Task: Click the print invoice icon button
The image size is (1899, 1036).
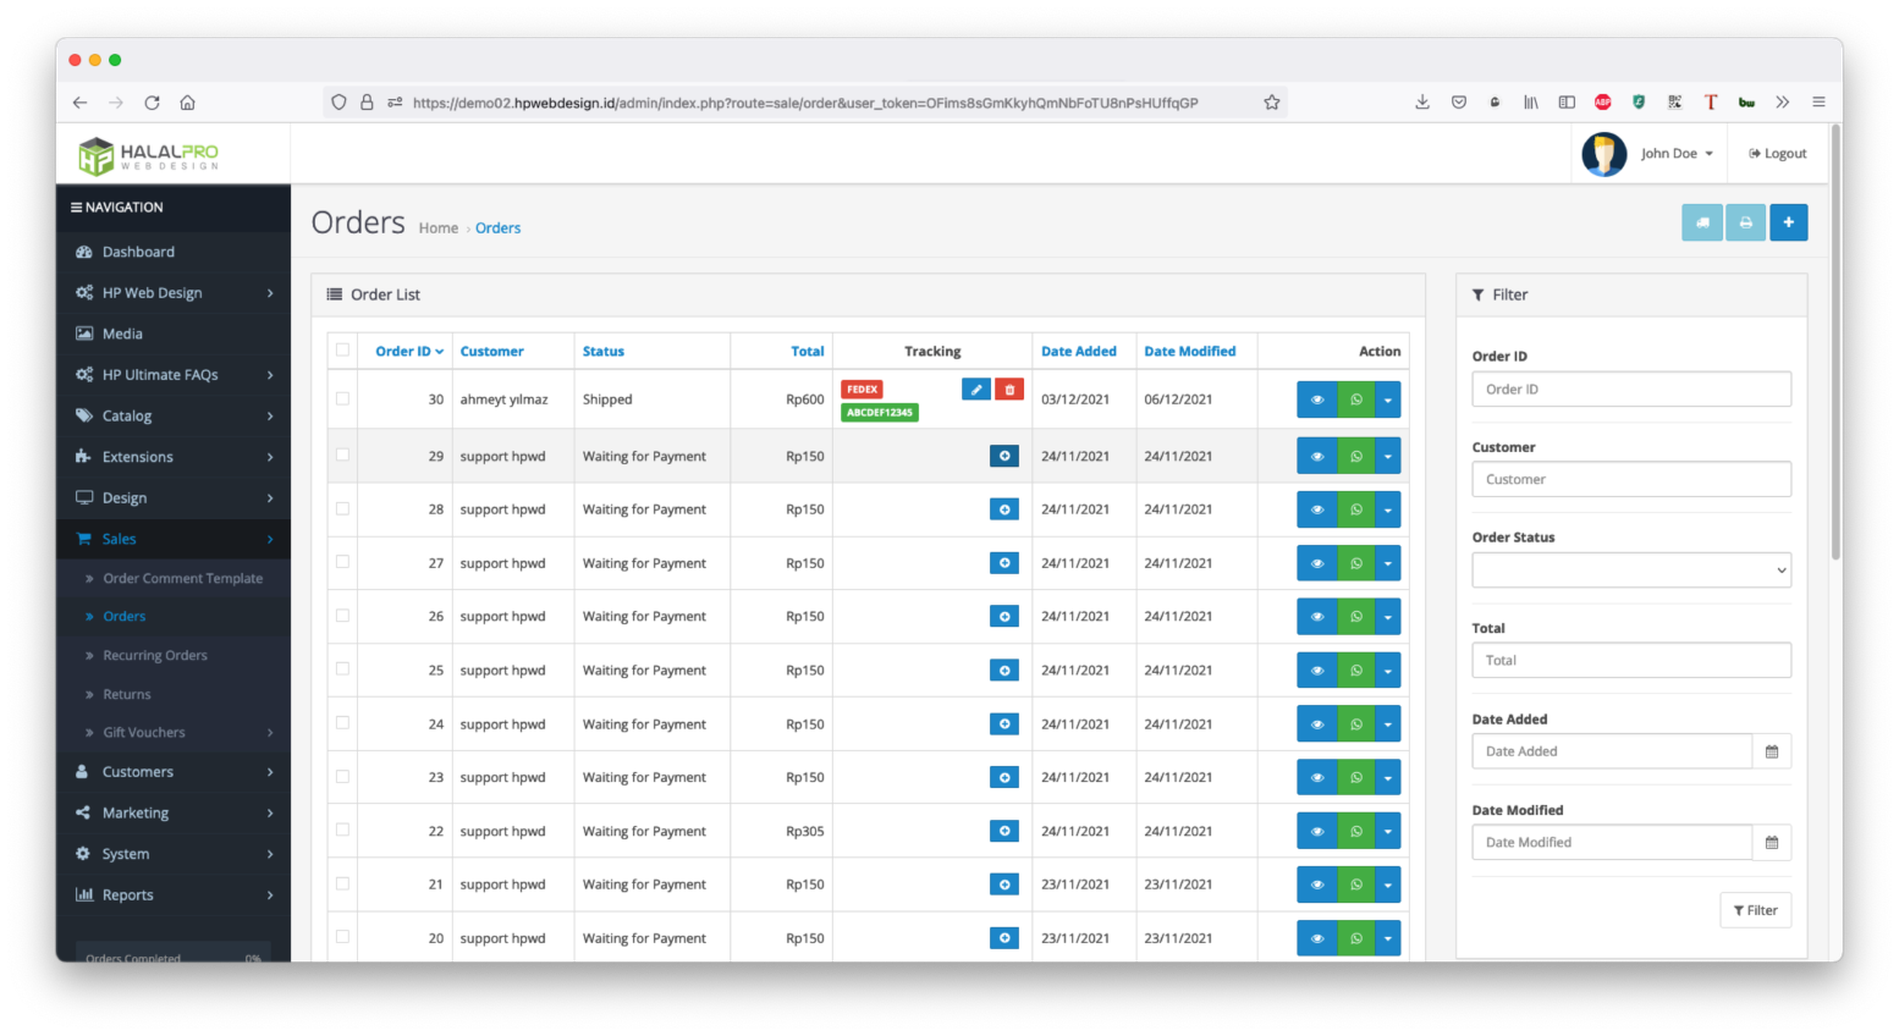Action: (1745, 223)
